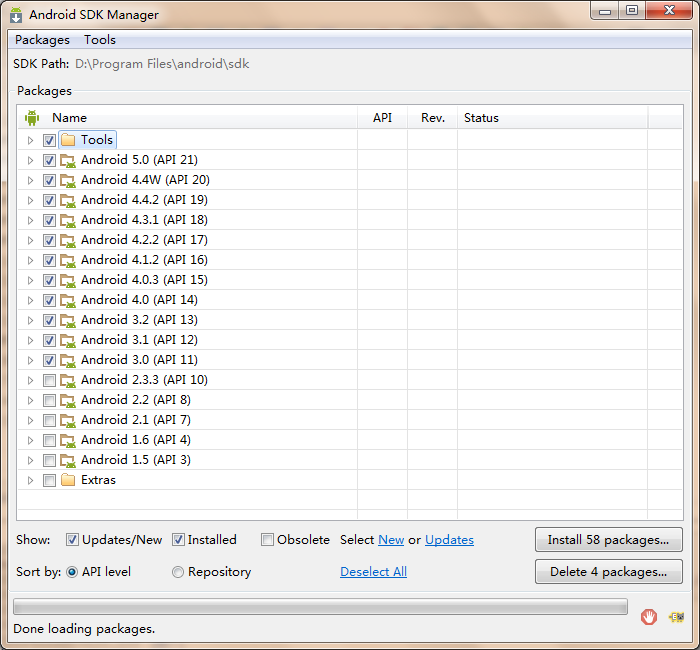Click the Android 4.1.2 (API 16) platform icon

point(68,260)
